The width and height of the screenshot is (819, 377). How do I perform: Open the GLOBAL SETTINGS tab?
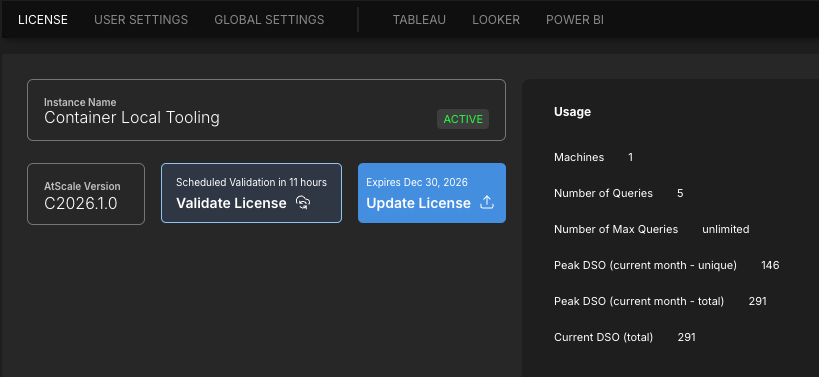point(269,20)
